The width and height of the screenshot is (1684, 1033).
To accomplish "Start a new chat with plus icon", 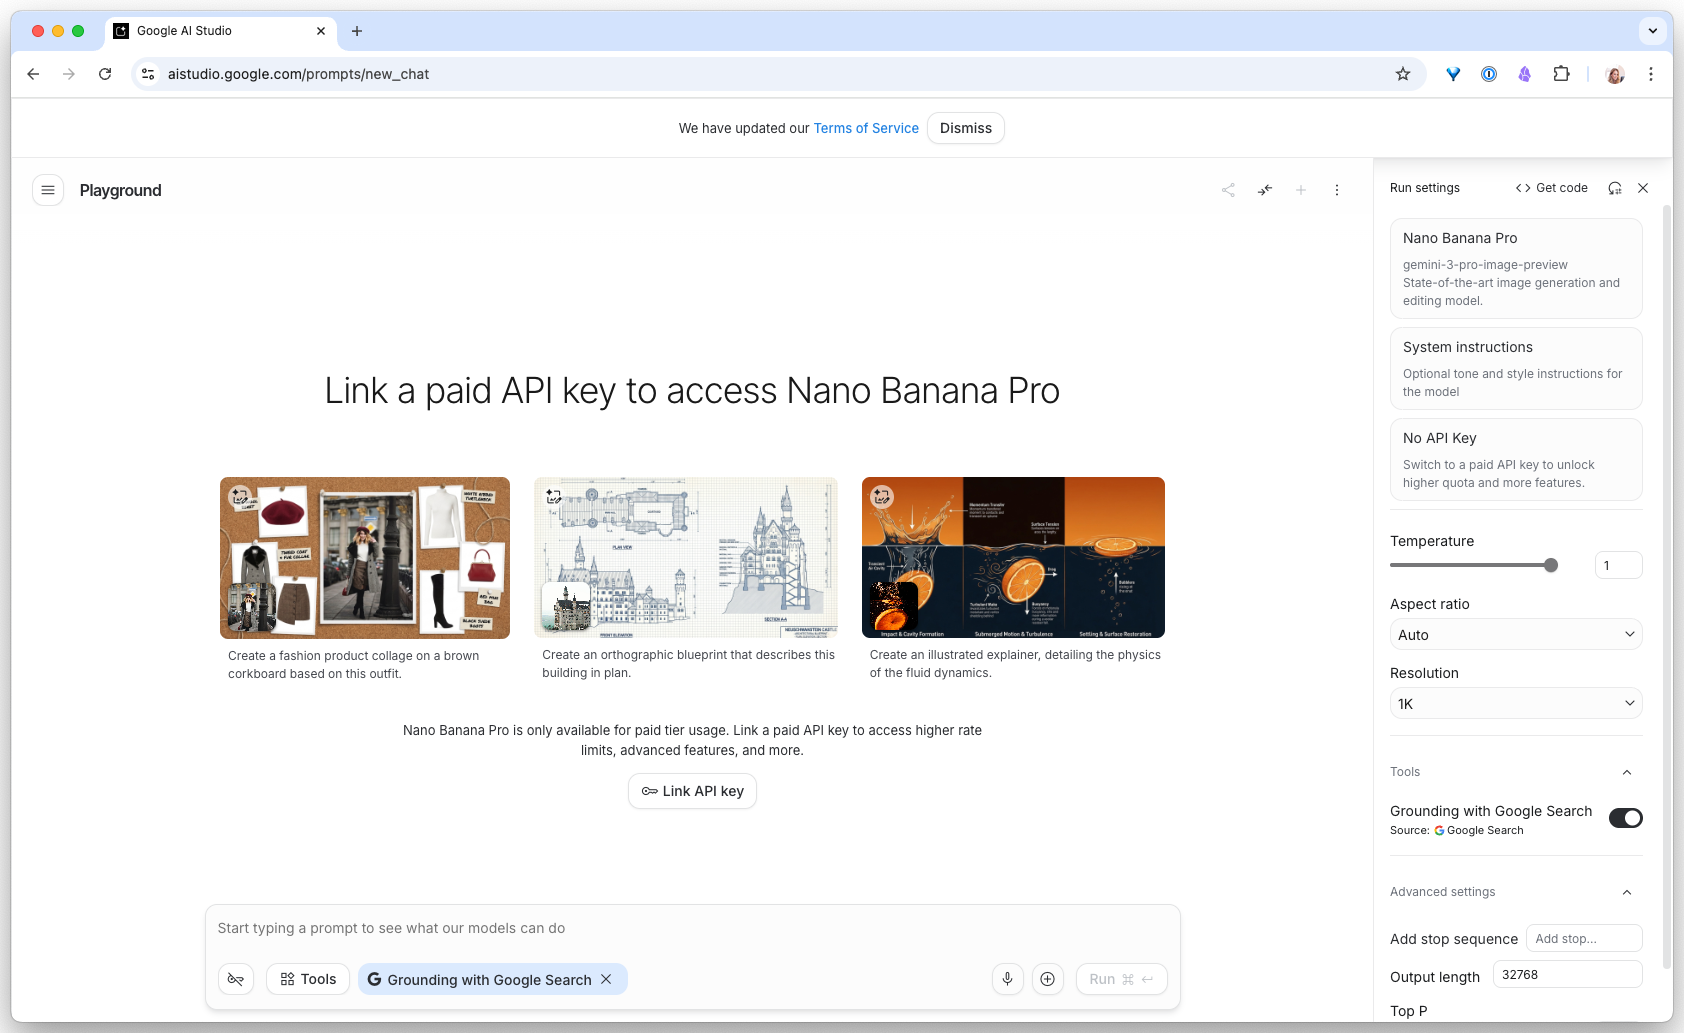I will (1301, 190).
